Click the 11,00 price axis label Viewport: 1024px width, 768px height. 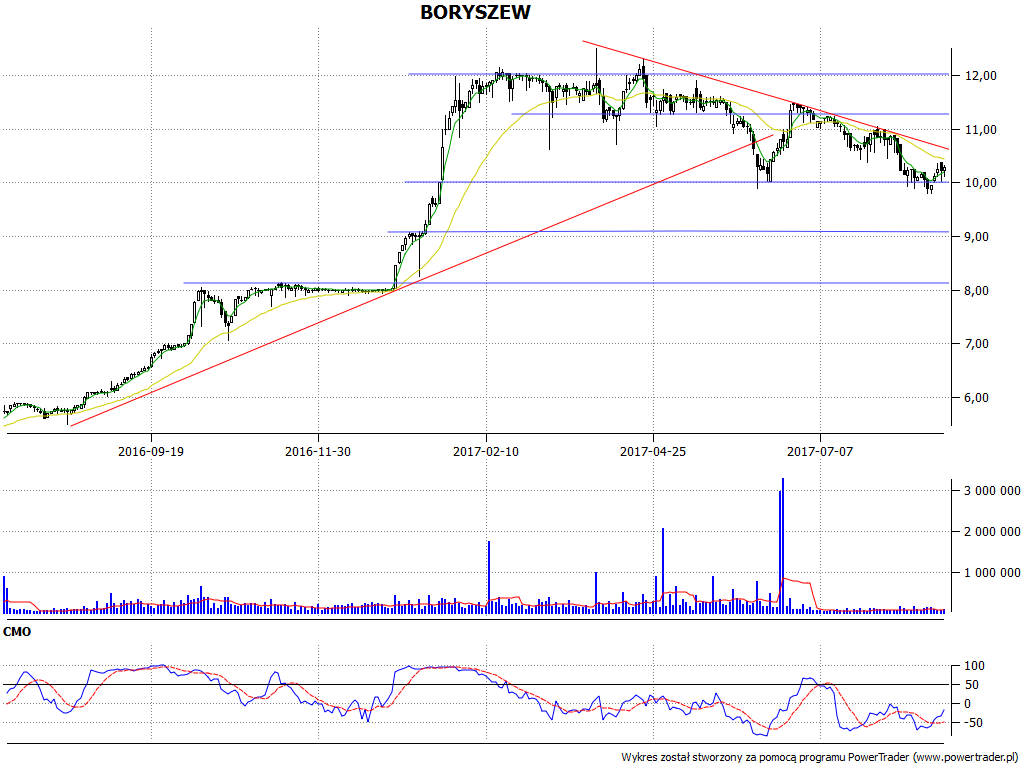(981, 130)
